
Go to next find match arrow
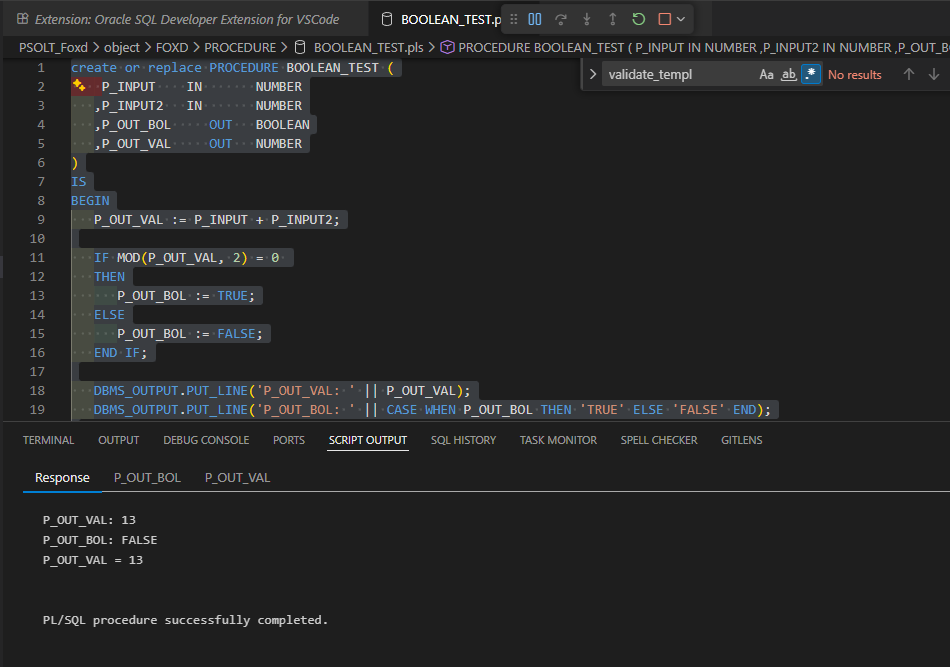click(934, 74)
